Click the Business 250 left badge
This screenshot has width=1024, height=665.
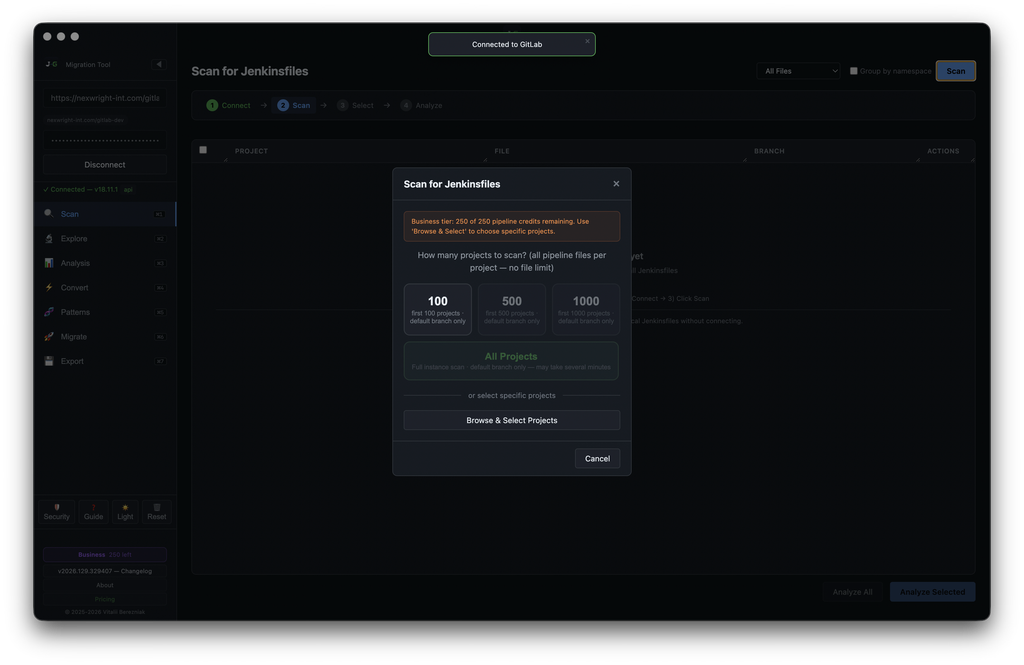(x=104, y=555)
